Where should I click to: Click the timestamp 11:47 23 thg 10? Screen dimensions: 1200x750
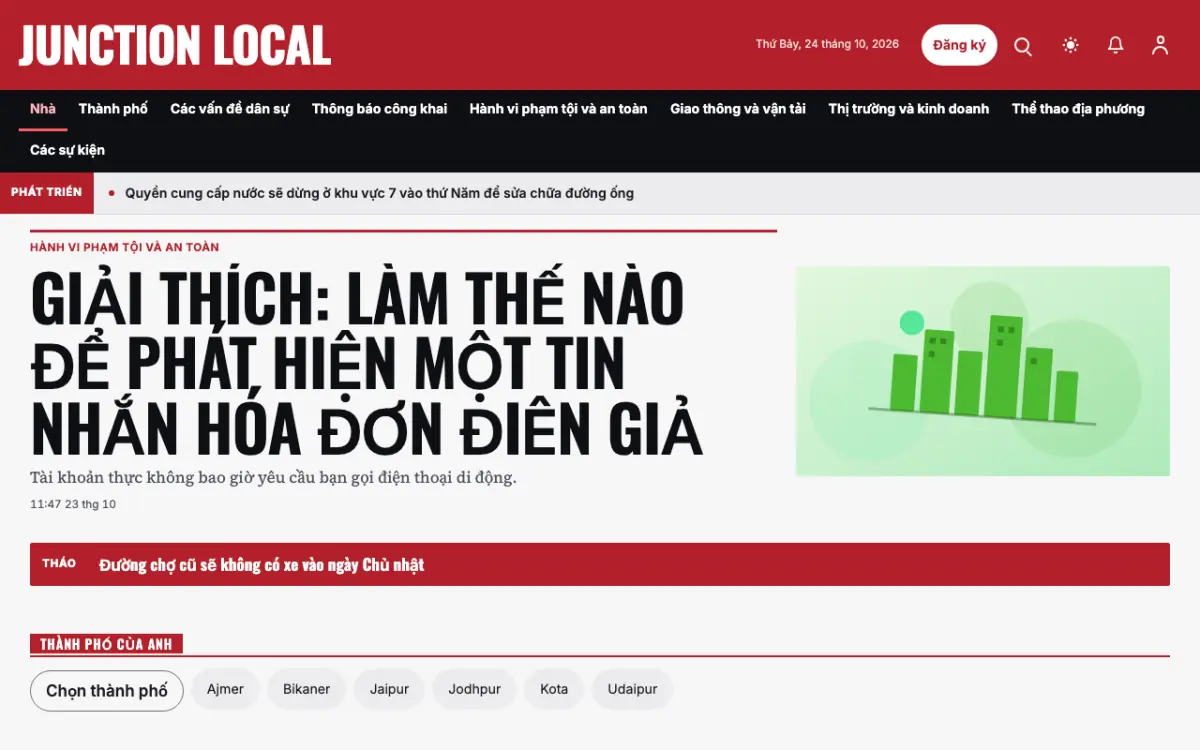pyautogui.click(x=73, y=504)
